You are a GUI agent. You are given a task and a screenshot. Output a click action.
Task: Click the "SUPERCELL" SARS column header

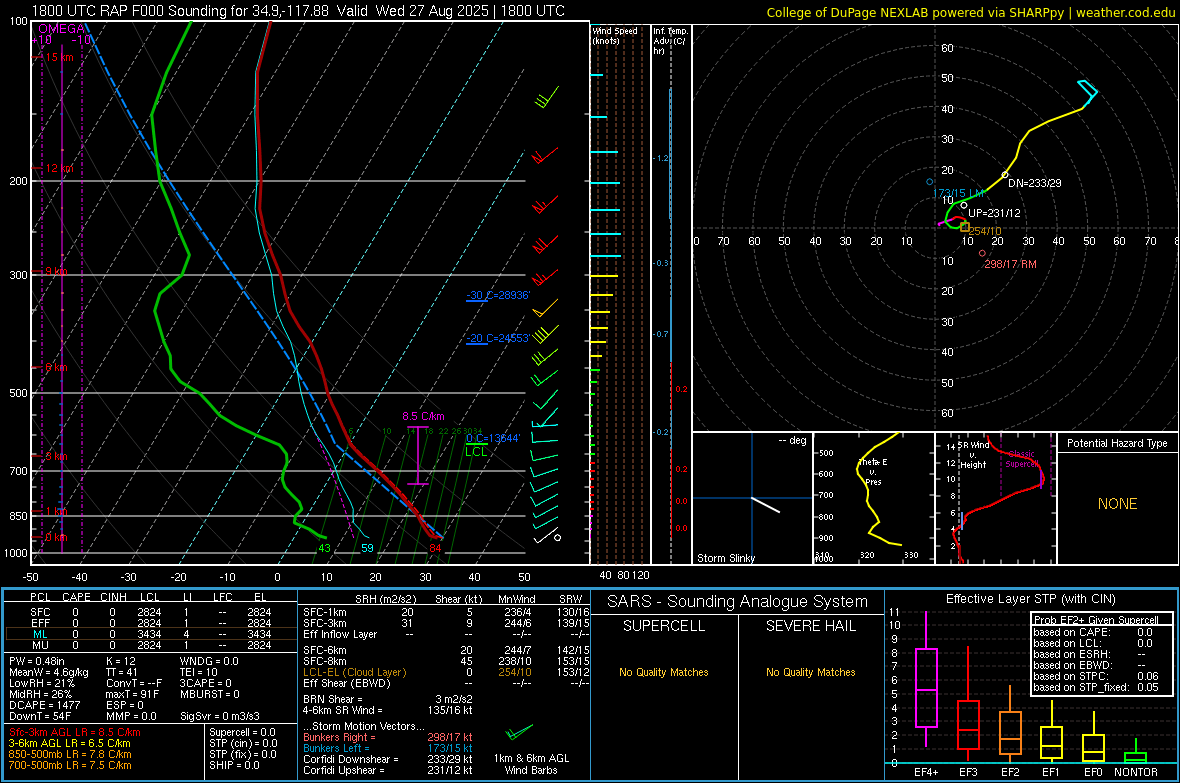pos(664,626)
